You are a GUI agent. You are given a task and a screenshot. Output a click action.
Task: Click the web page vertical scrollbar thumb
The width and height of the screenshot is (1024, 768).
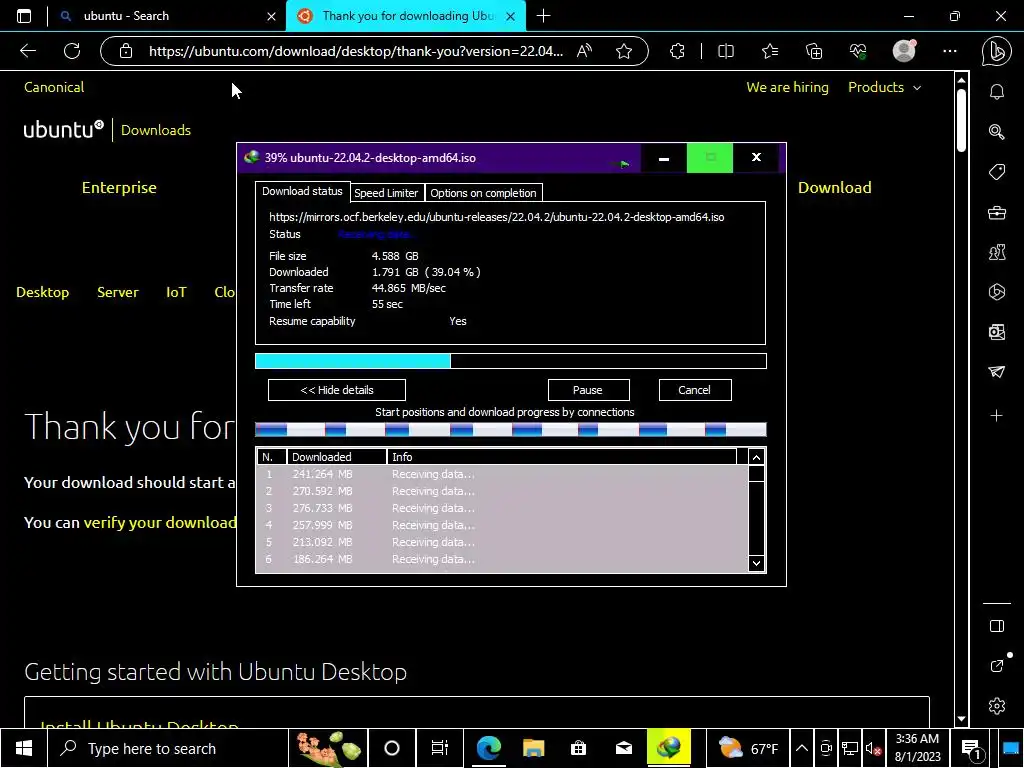tap(961, 121)
